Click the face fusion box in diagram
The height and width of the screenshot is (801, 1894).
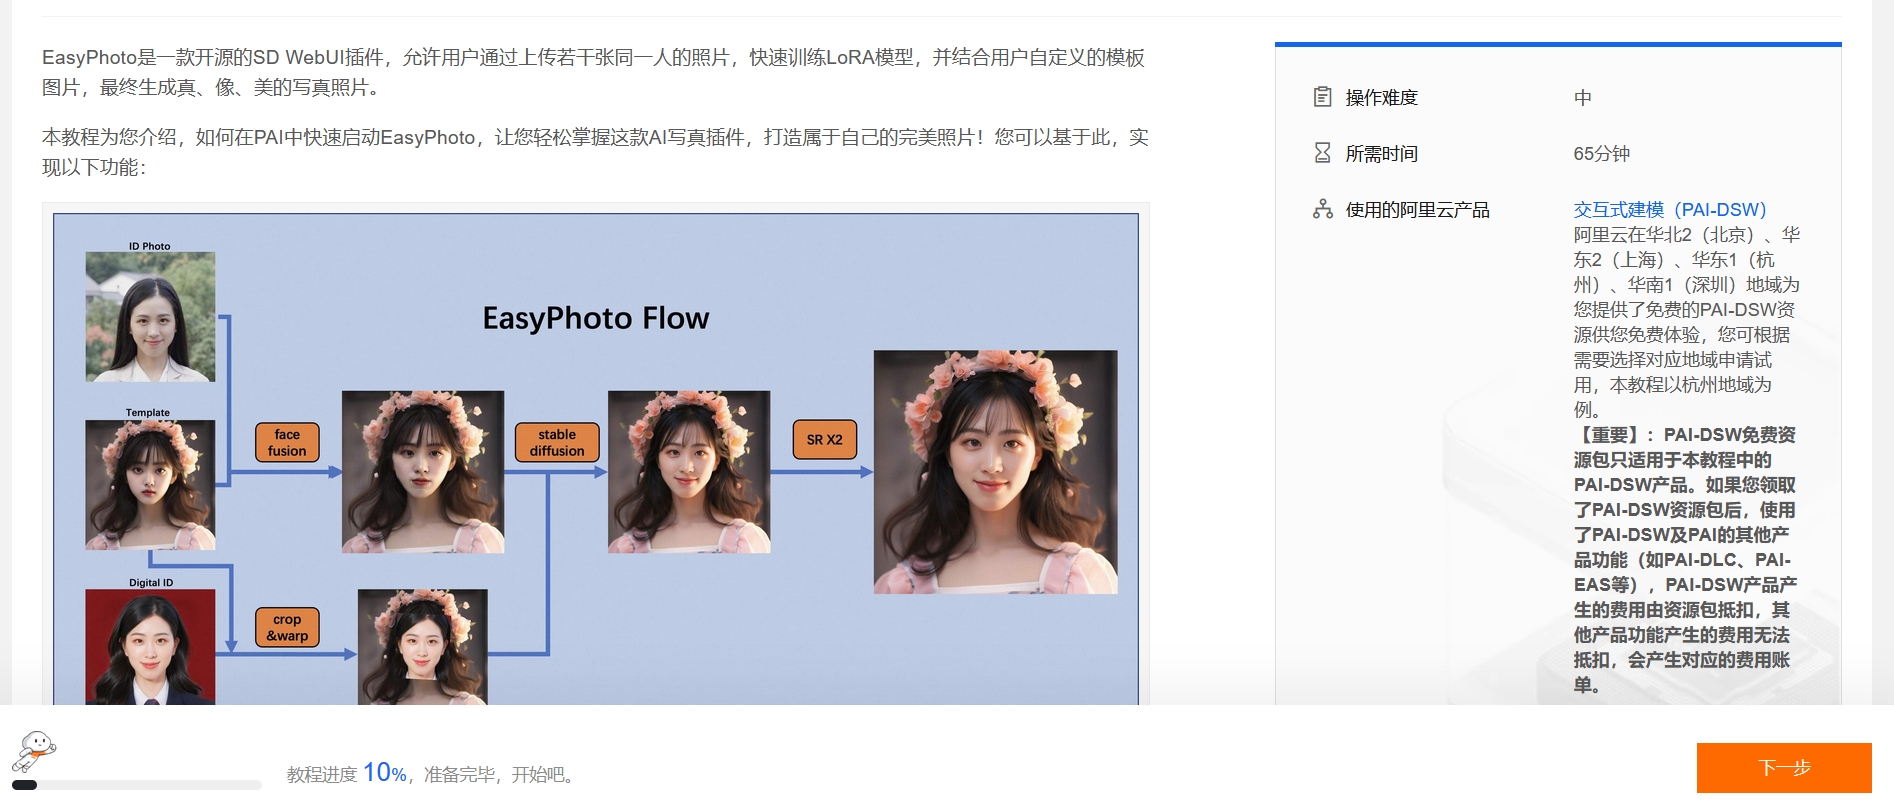287,443
